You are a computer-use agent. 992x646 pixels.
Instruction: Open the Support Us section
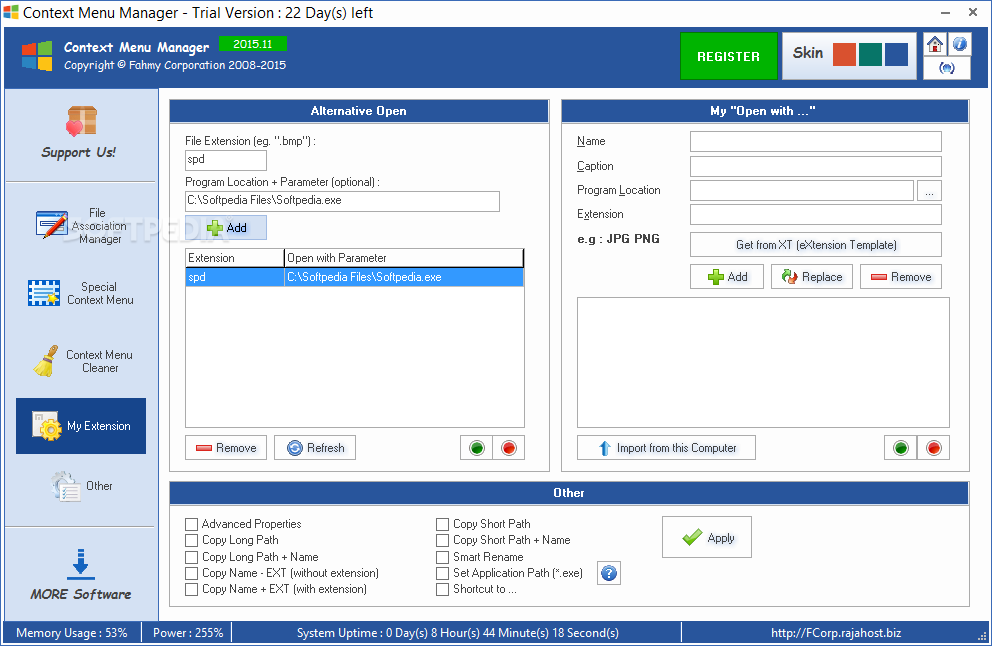[80, 134]
